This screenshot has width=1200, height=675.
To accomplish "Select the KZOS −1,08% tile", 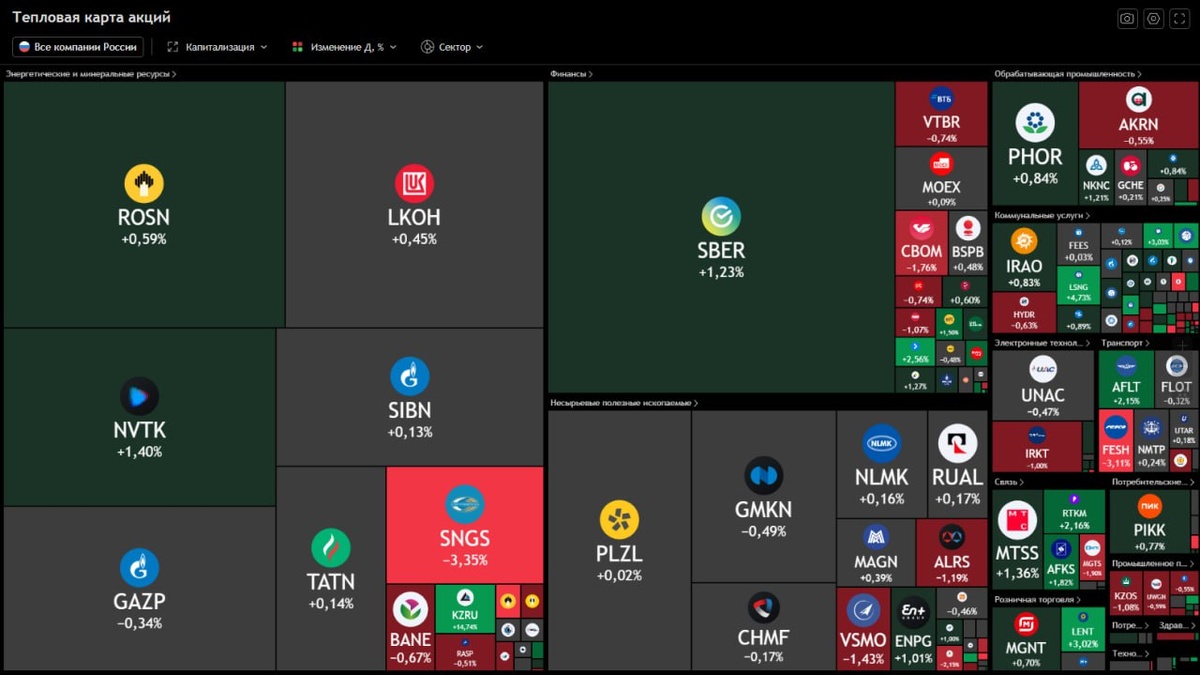I will (x=1126, y=592).
